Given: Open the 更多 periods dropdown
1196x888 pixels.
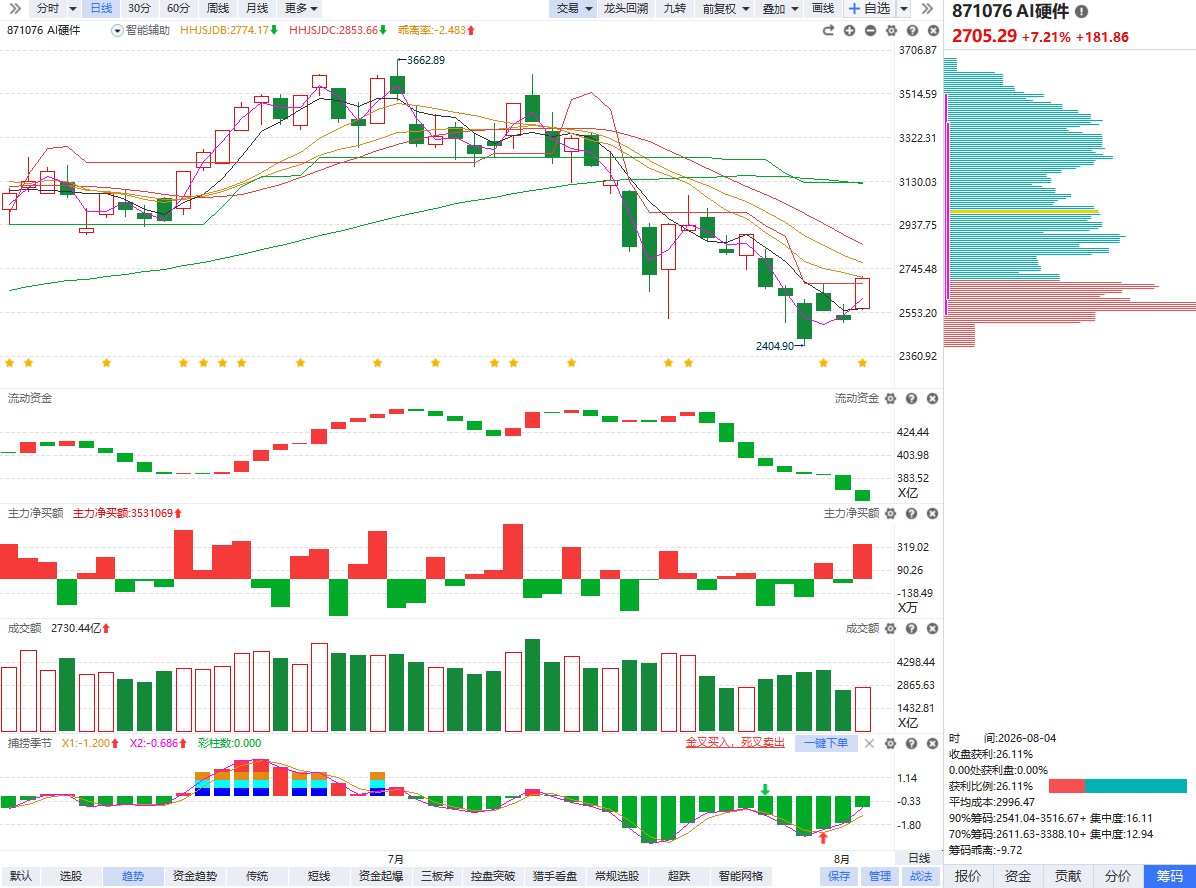Looking at the screenshot, I should pos(301,8).
